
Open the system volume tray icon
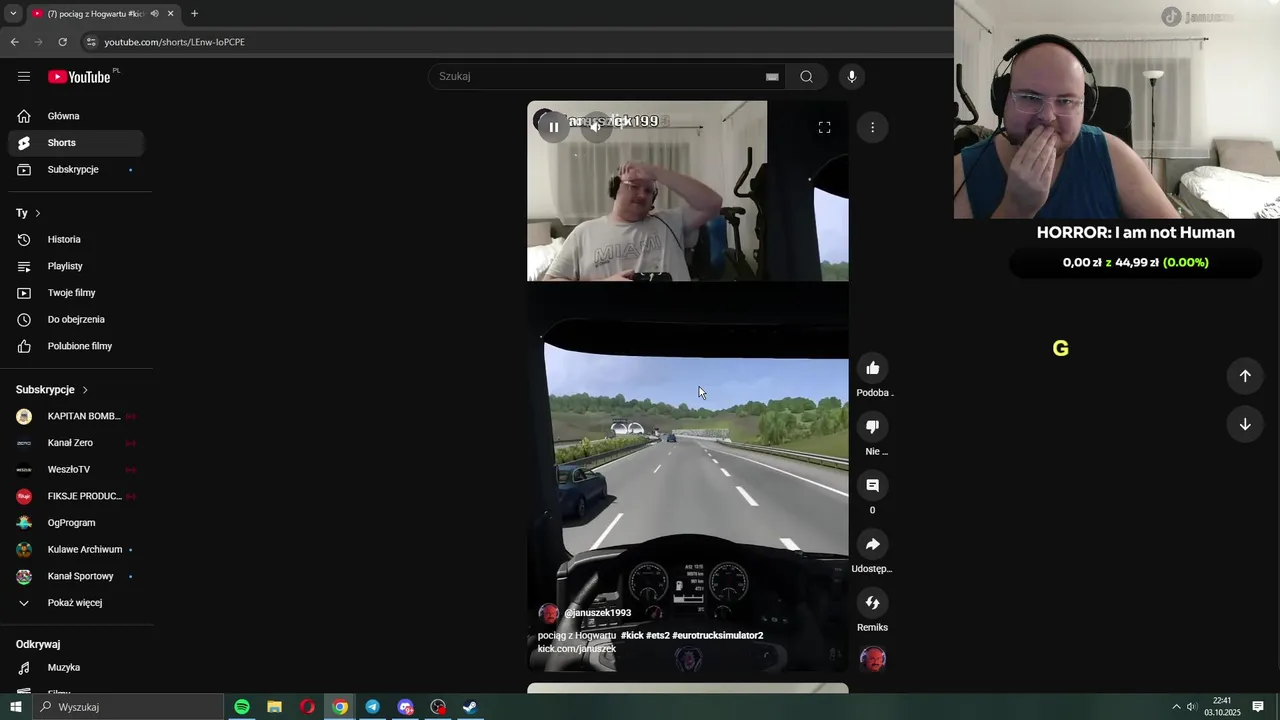1192,707
